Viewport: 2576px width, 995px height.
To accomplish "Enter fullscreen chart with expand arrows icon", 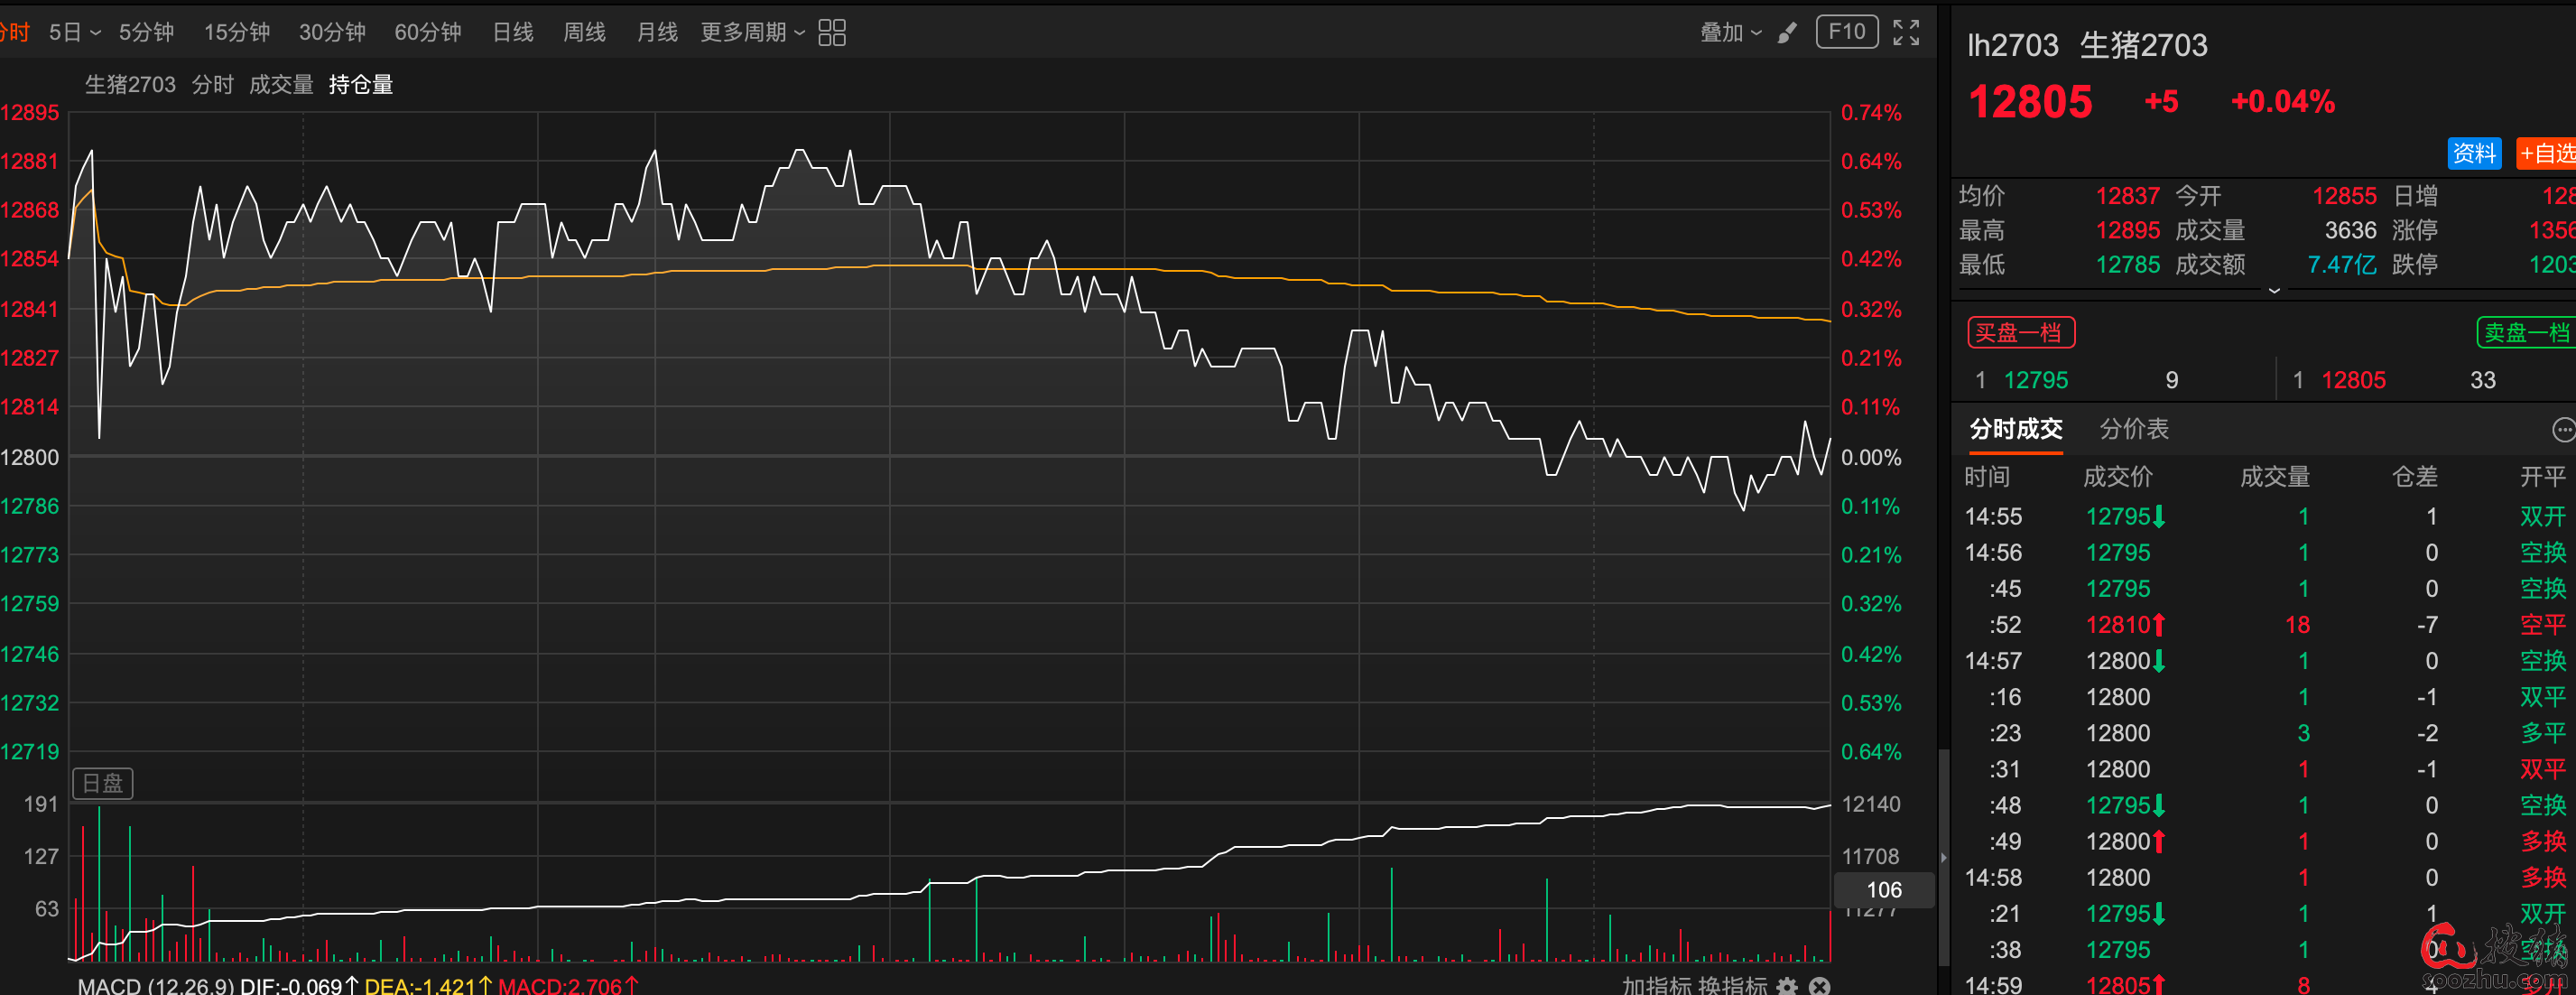I will pos(1905,33).
